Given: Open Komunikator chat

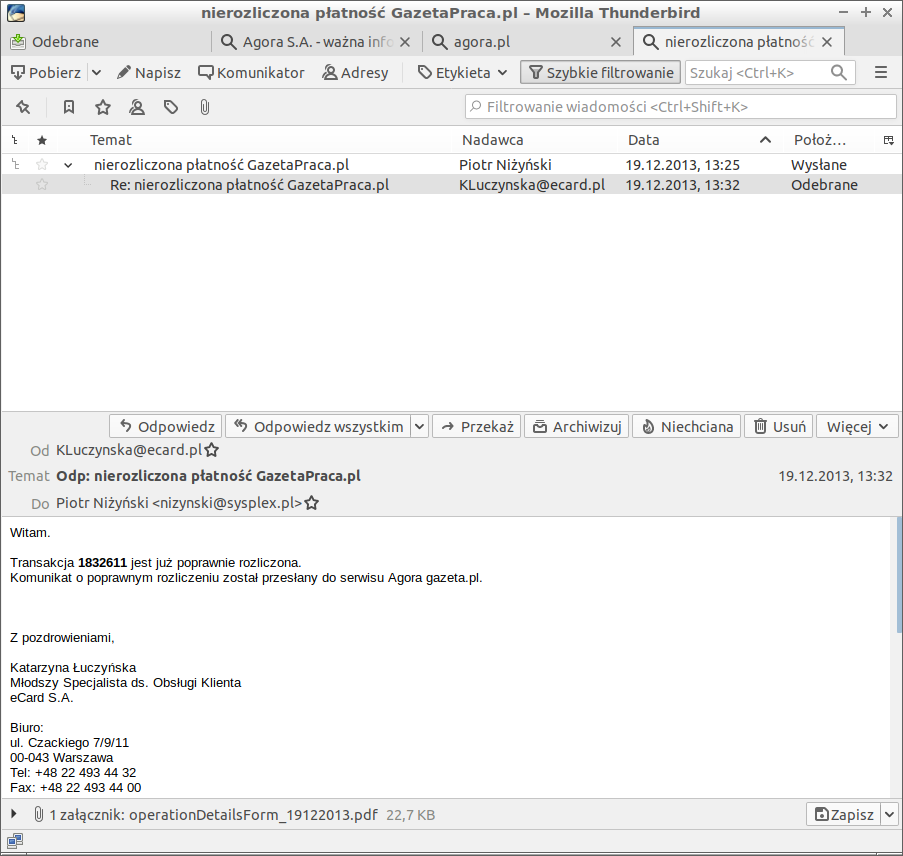Looking at the screenshot, I should pyautogui.click(x=251, y=73).
